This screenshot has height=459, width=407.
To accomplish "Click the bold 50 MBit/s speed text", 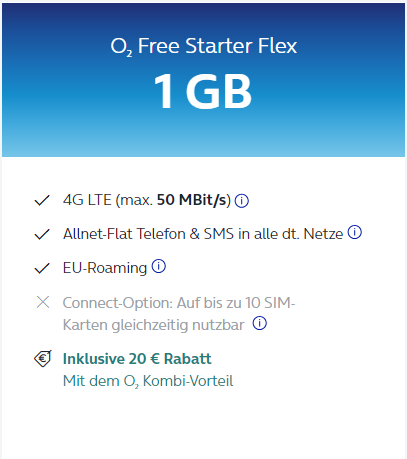I will coord(194,200).
